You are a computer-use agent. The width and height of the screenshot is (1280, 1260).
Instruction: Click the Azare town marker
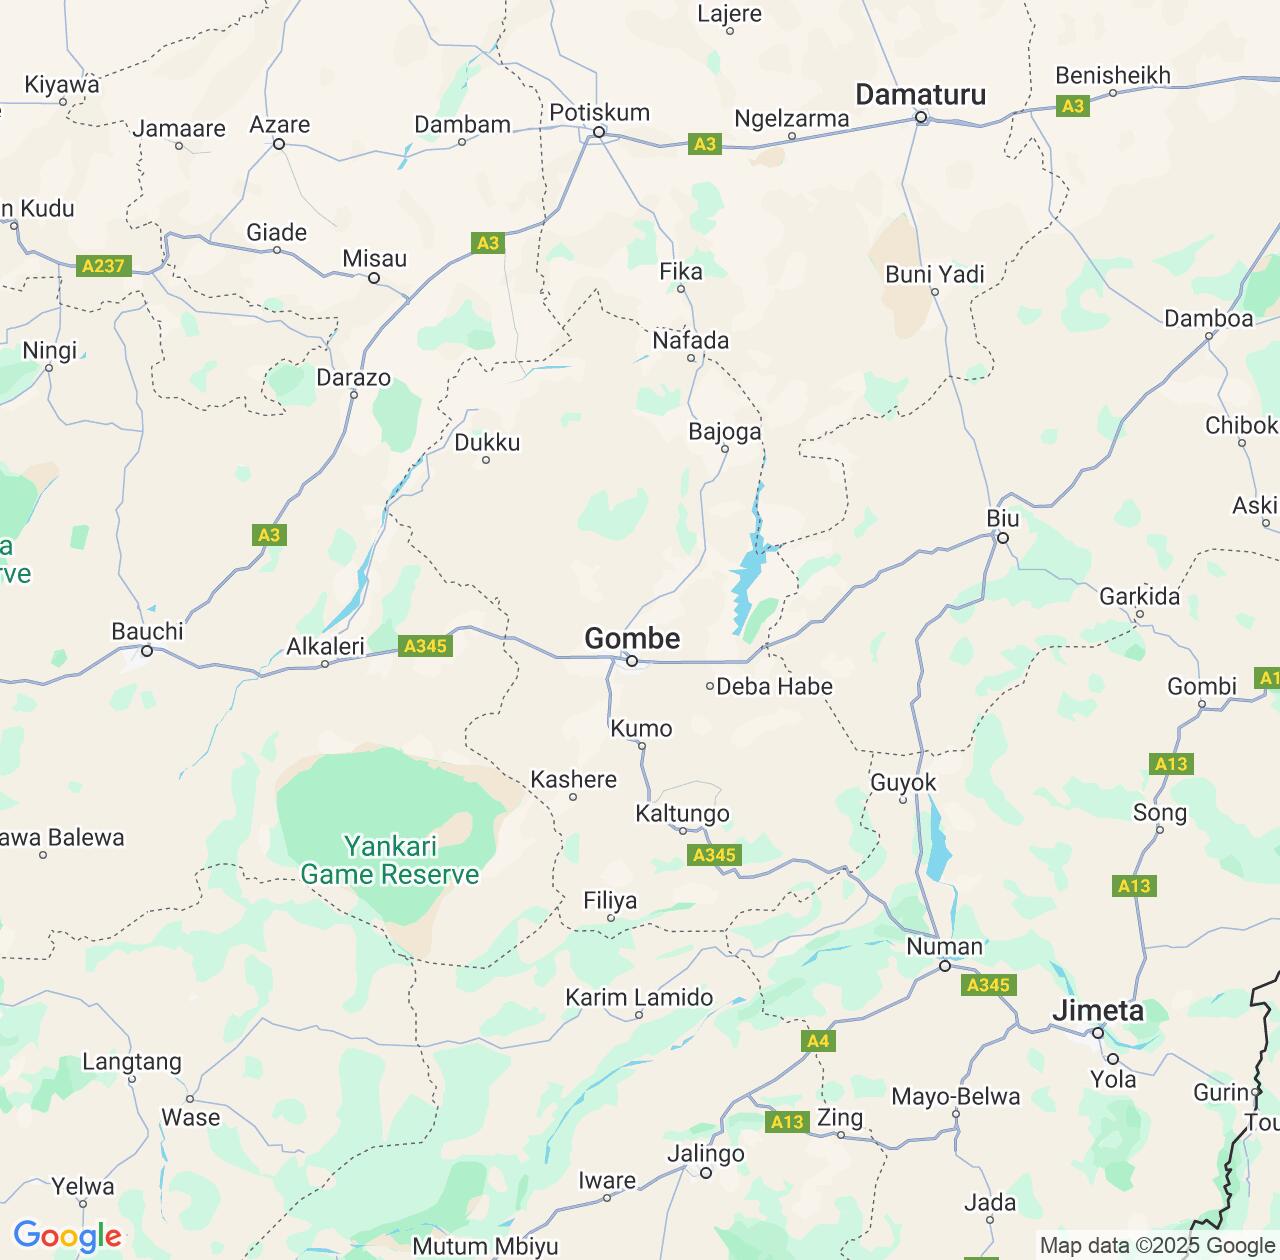[279, 144]
